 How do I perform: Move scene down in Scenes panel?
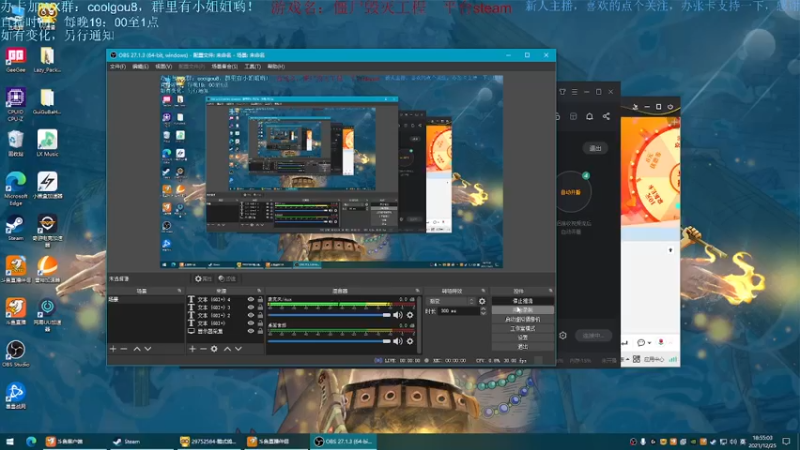coord(148,349)
